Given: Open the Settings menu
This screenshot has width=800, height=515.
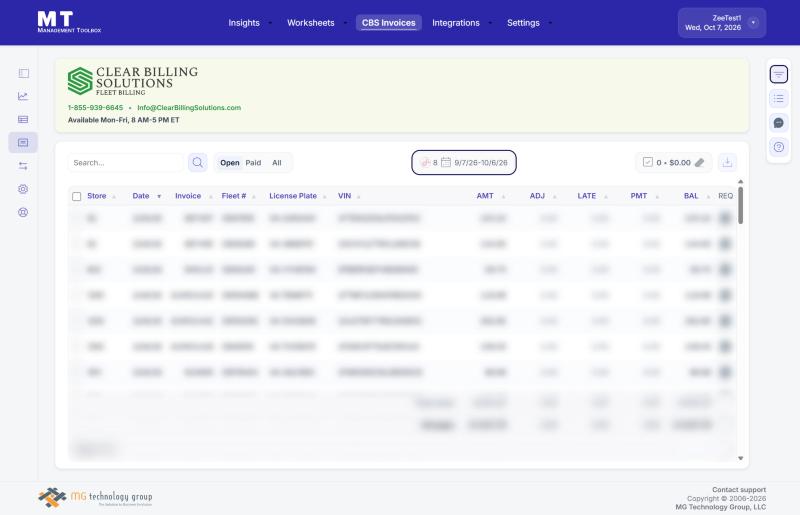Looking at the screenshot, I should [523, 23].
